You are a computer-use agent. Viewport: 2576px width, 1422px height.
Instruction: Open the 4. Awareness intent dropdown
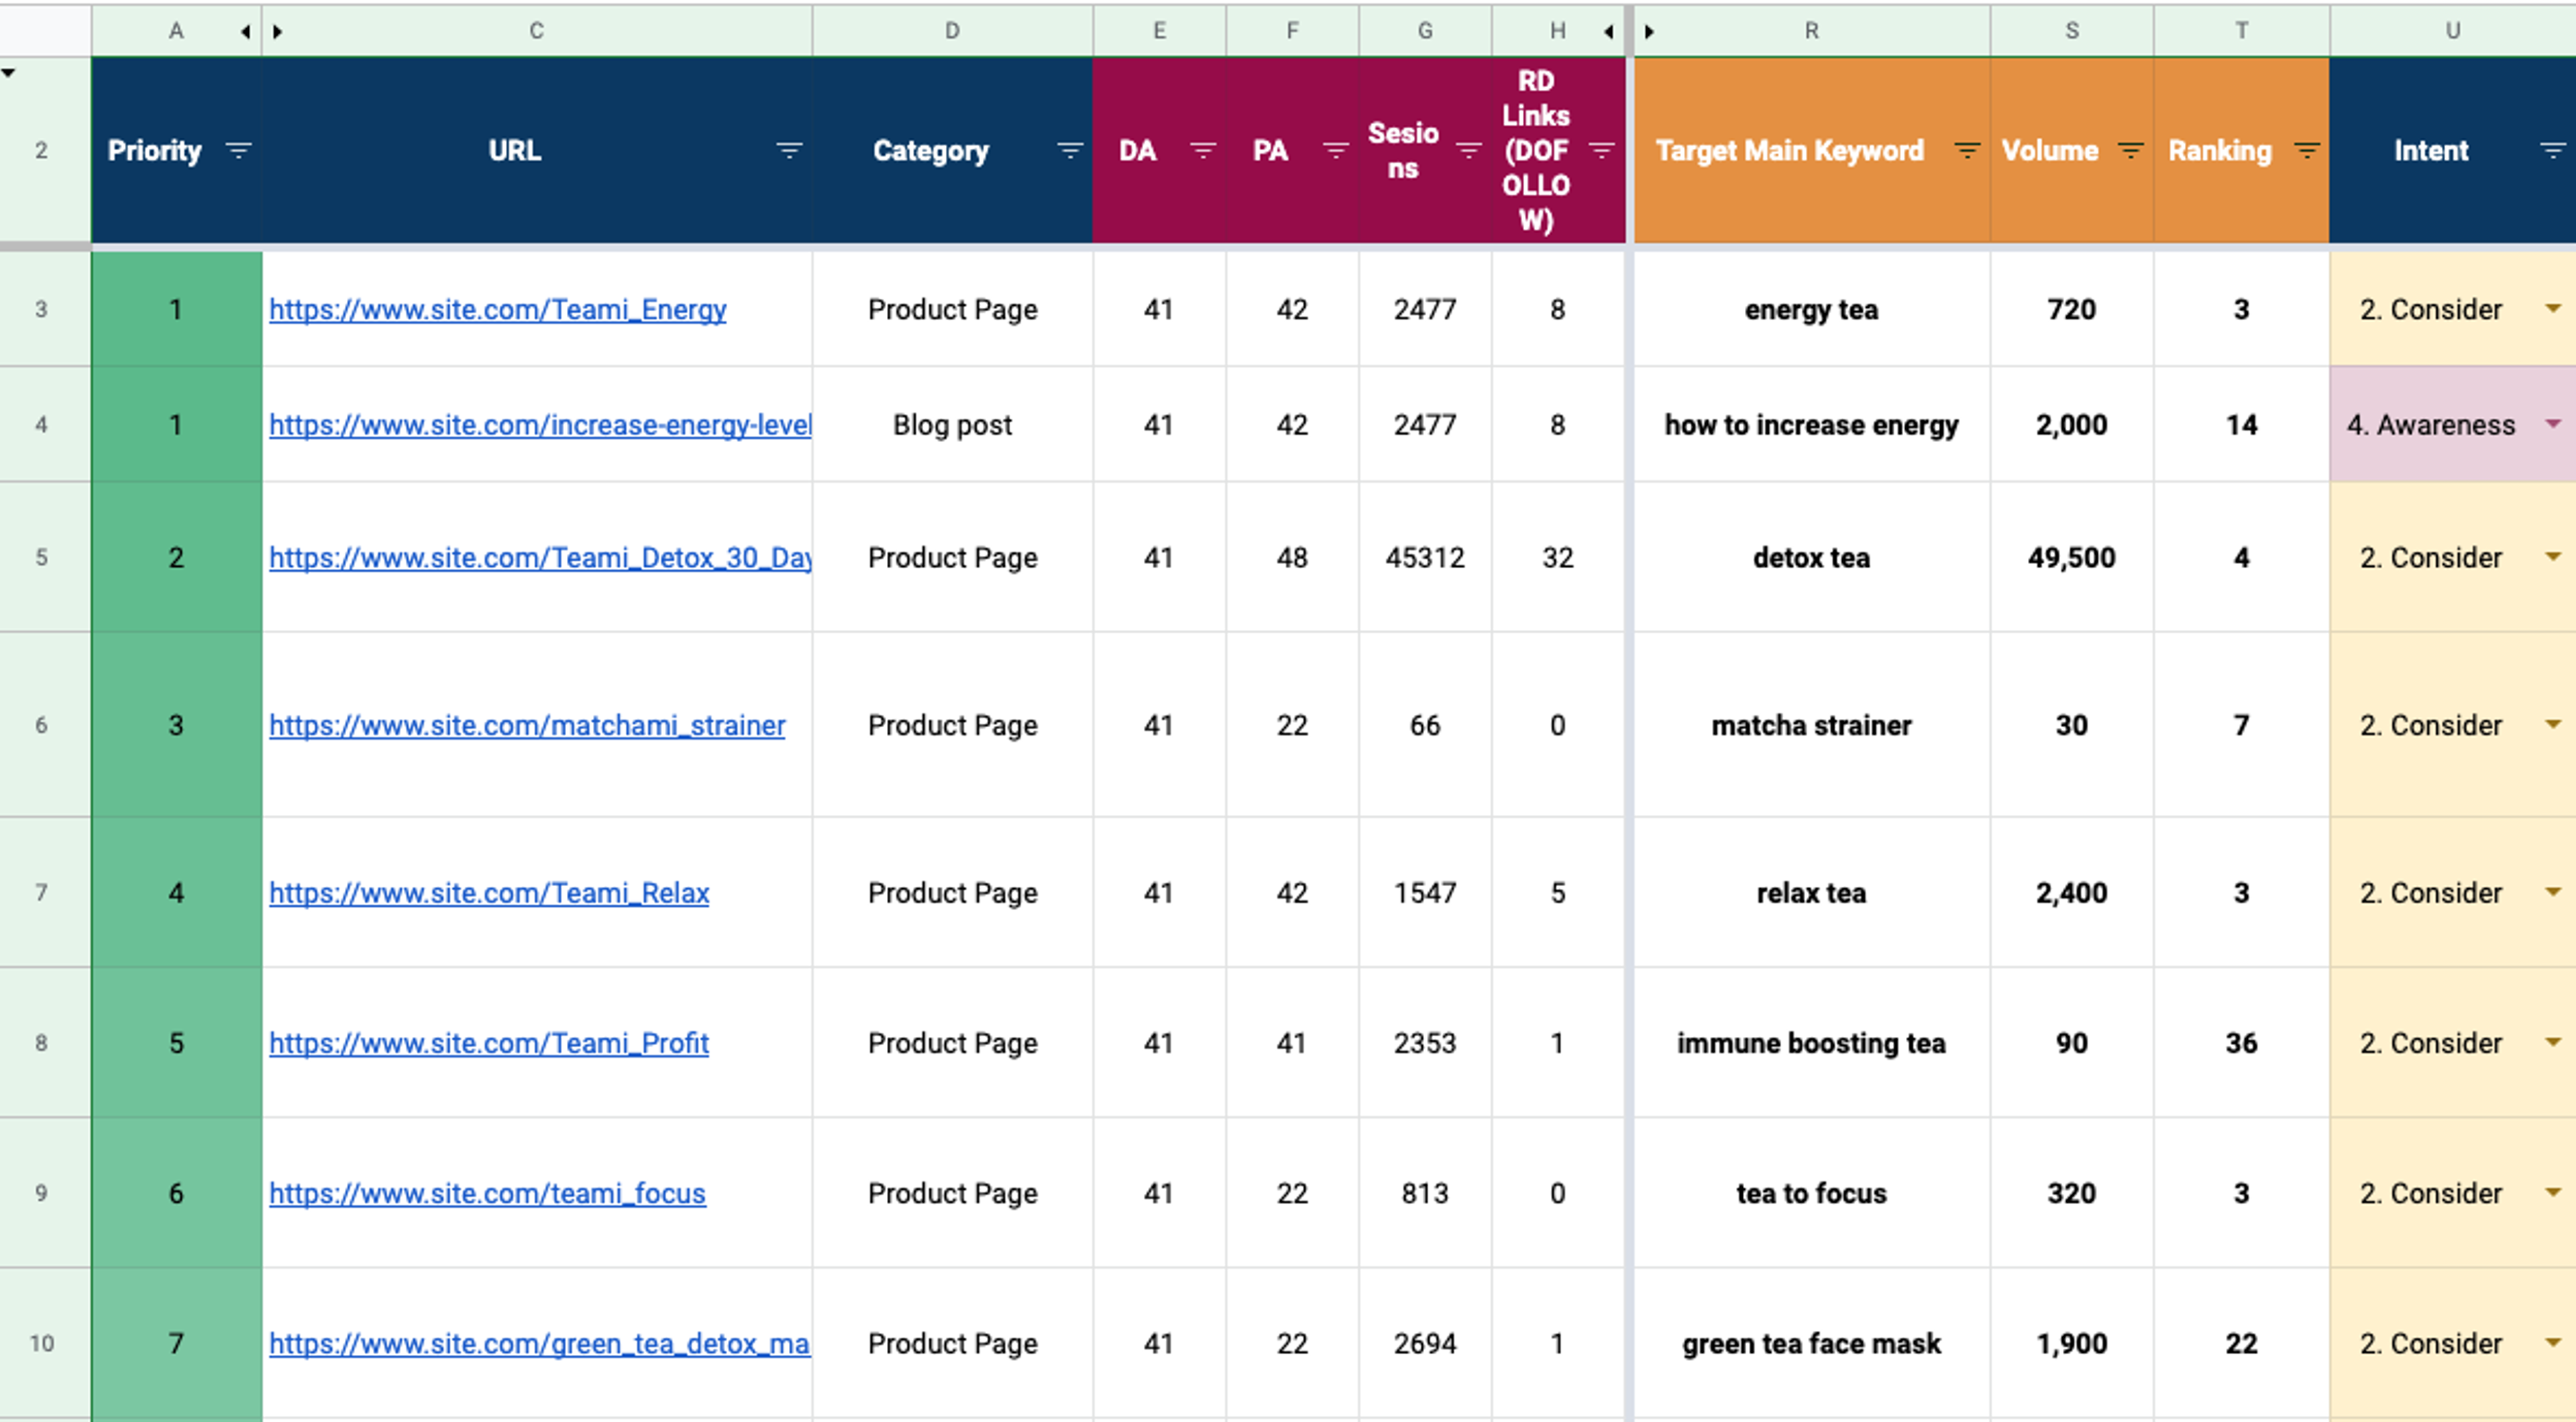[x=2553, y=425]
